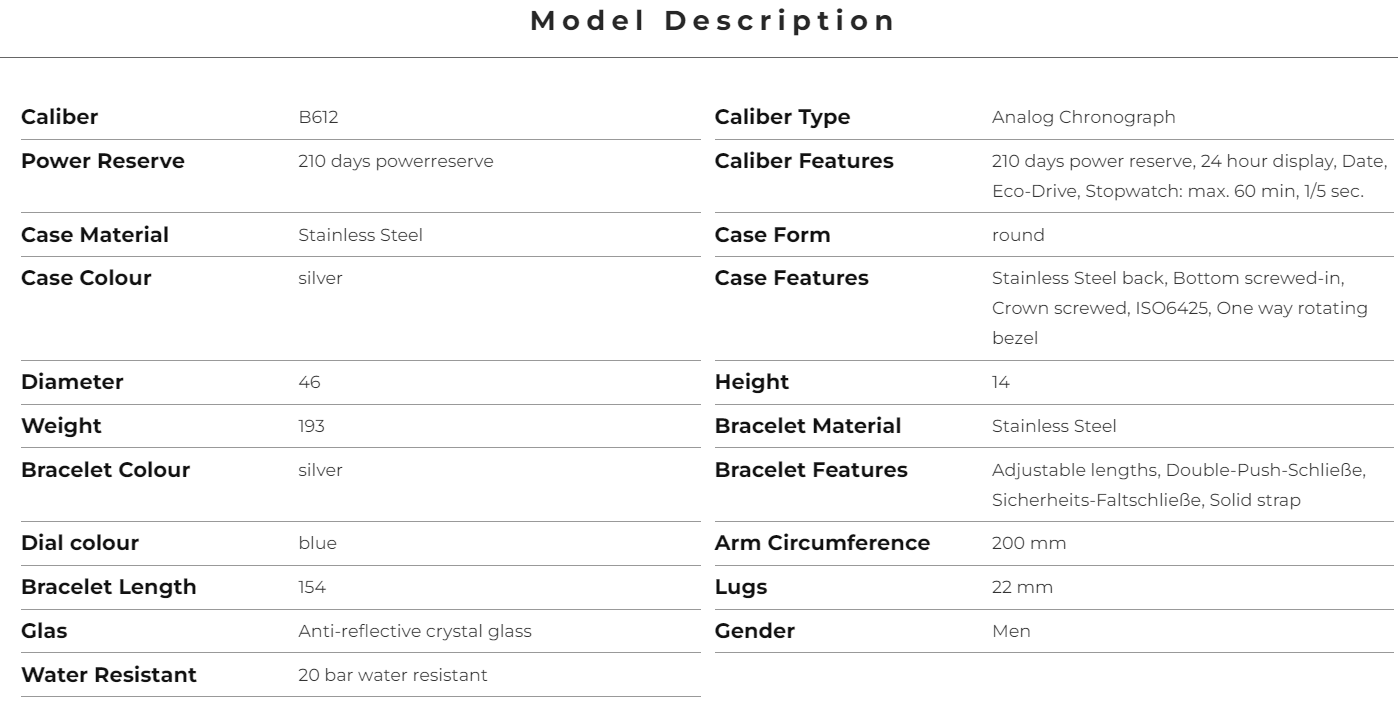Image resolution: width=1398 pixels, height=706 pixels.
Task: Select the Arm Circumference 200 mm value
Action: [x=1029, y=544]
